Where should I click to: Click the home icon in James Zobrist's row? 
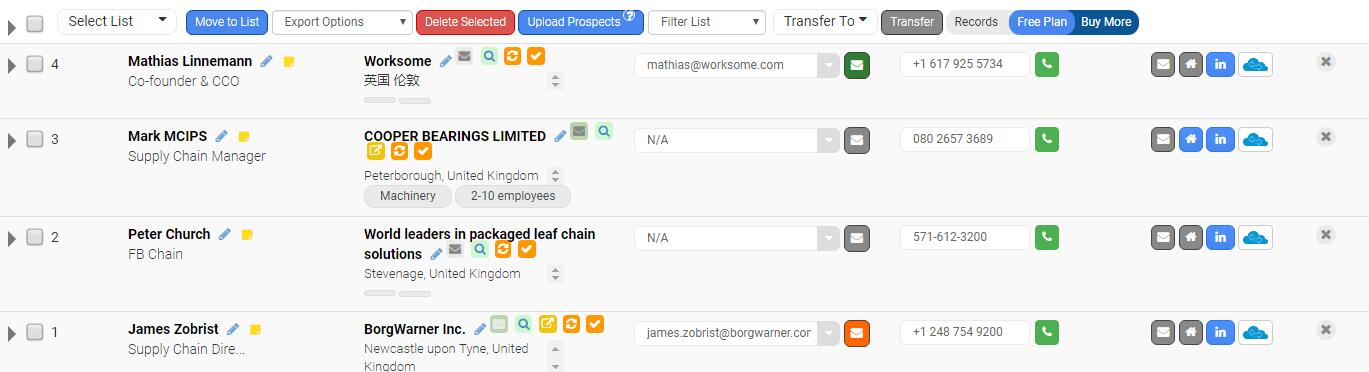point(1191,333)
